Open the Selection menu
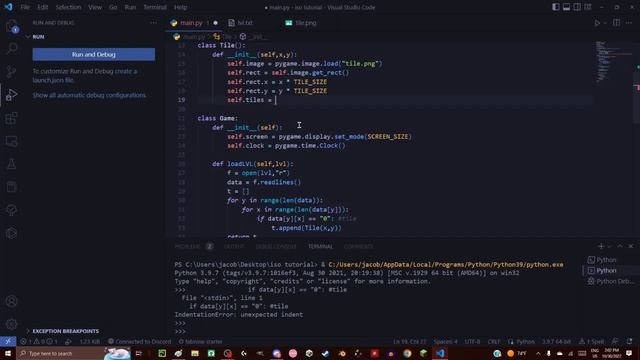This screenshot has width=640, height=360. 68,7
